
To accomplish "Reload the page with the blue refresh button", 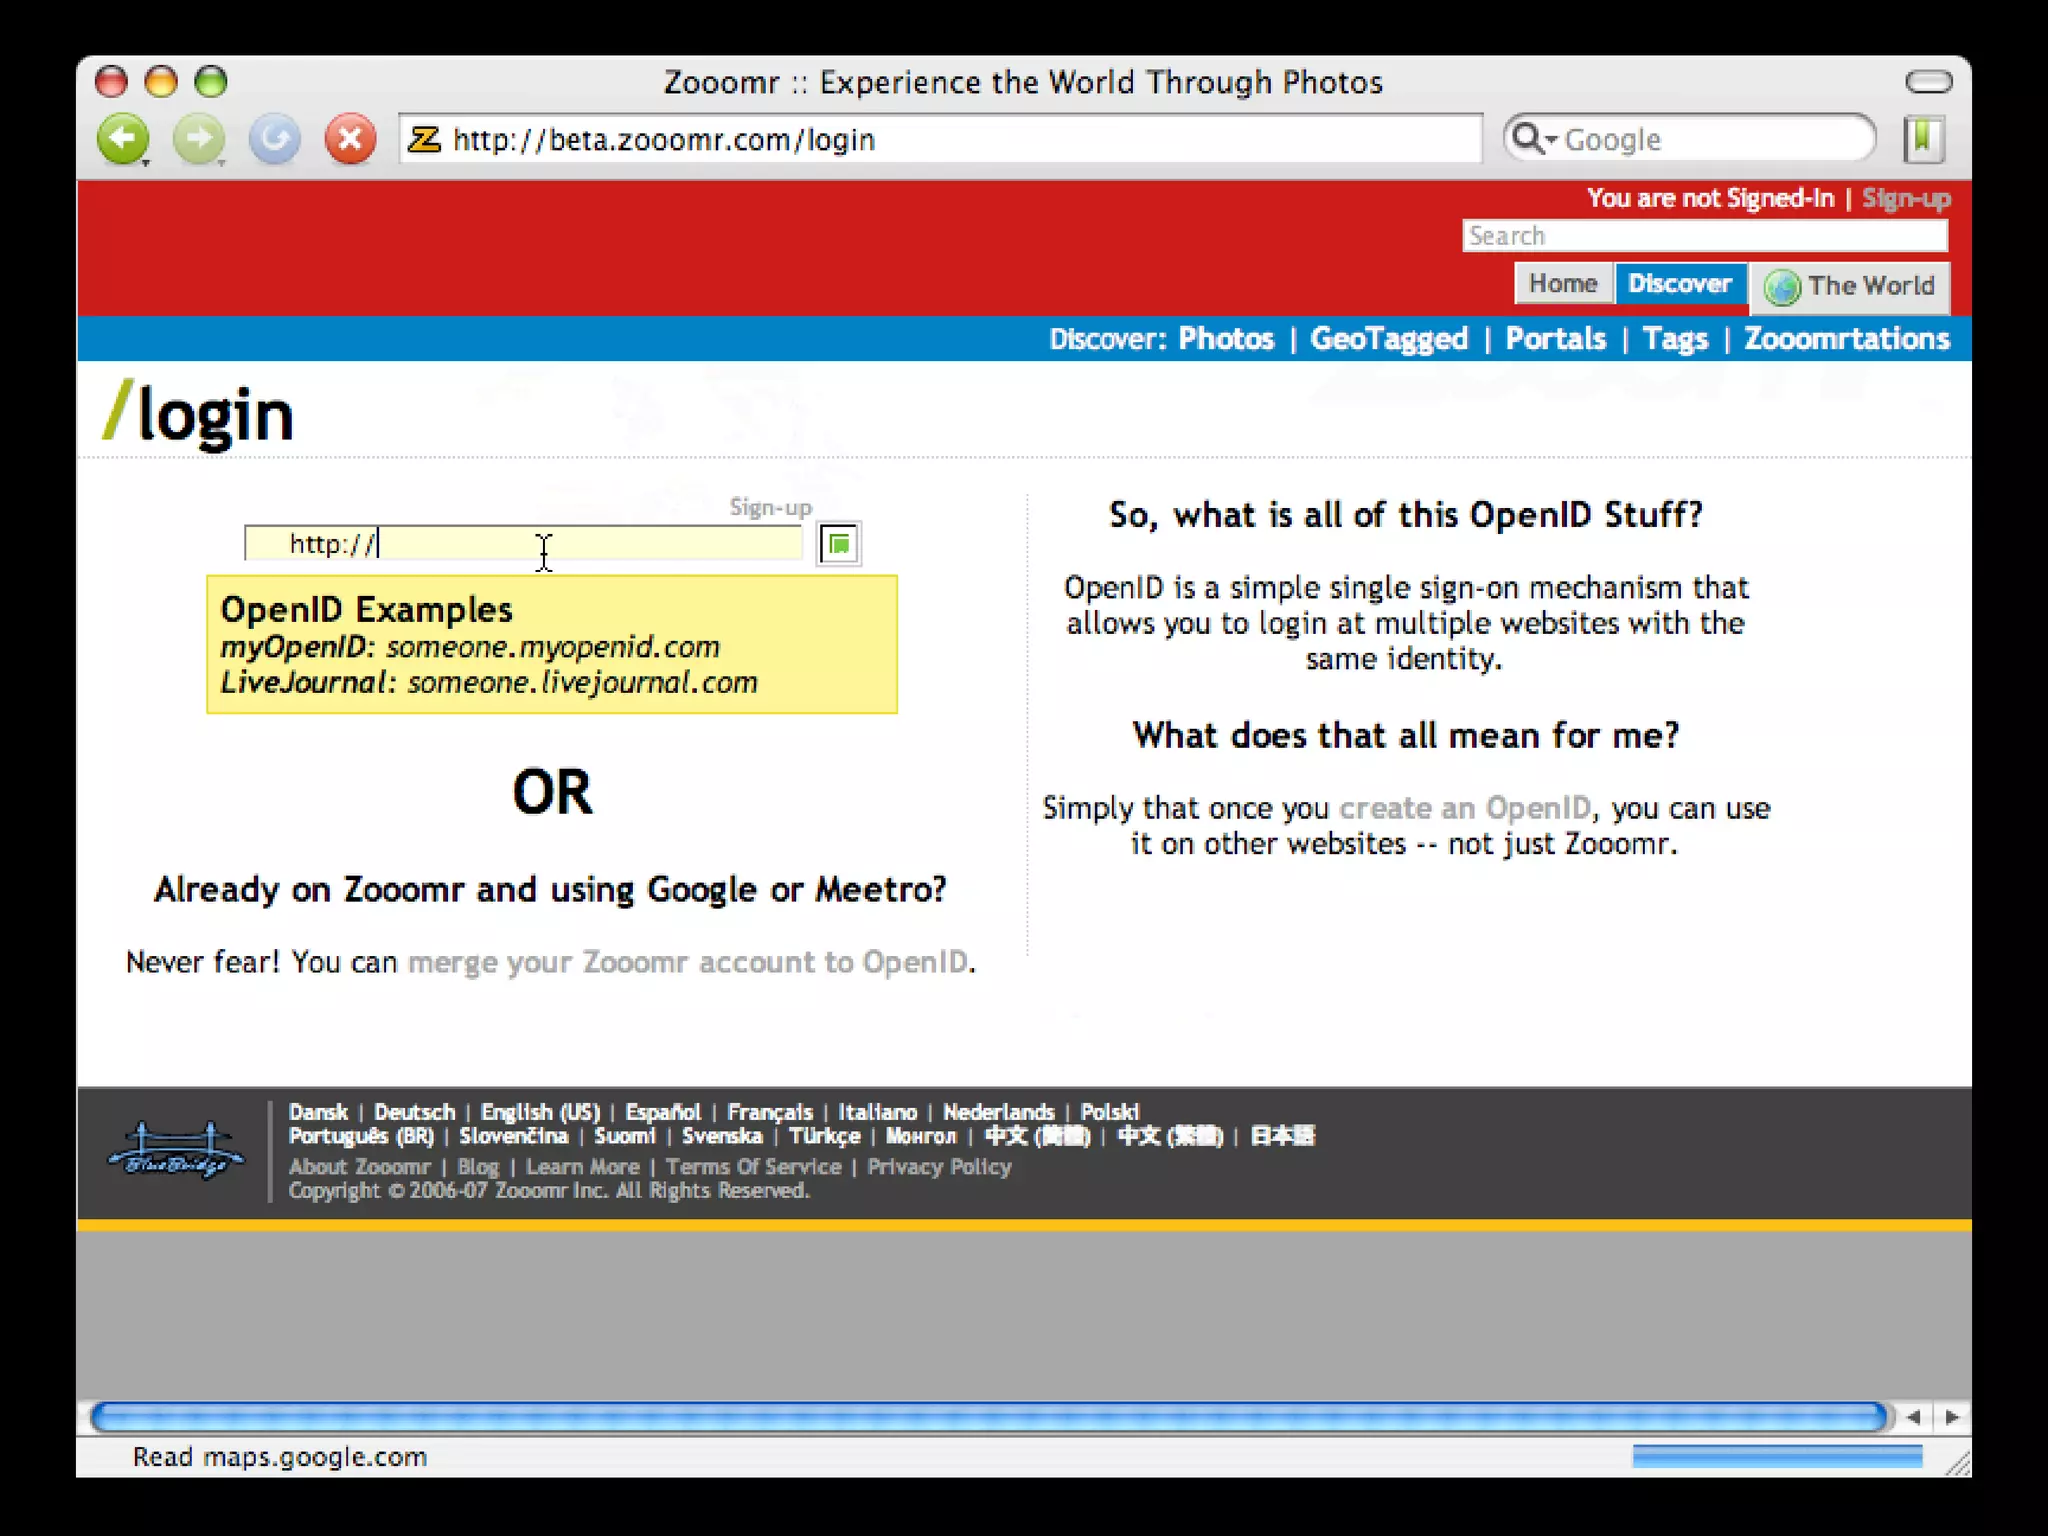I will pos(274,139).
